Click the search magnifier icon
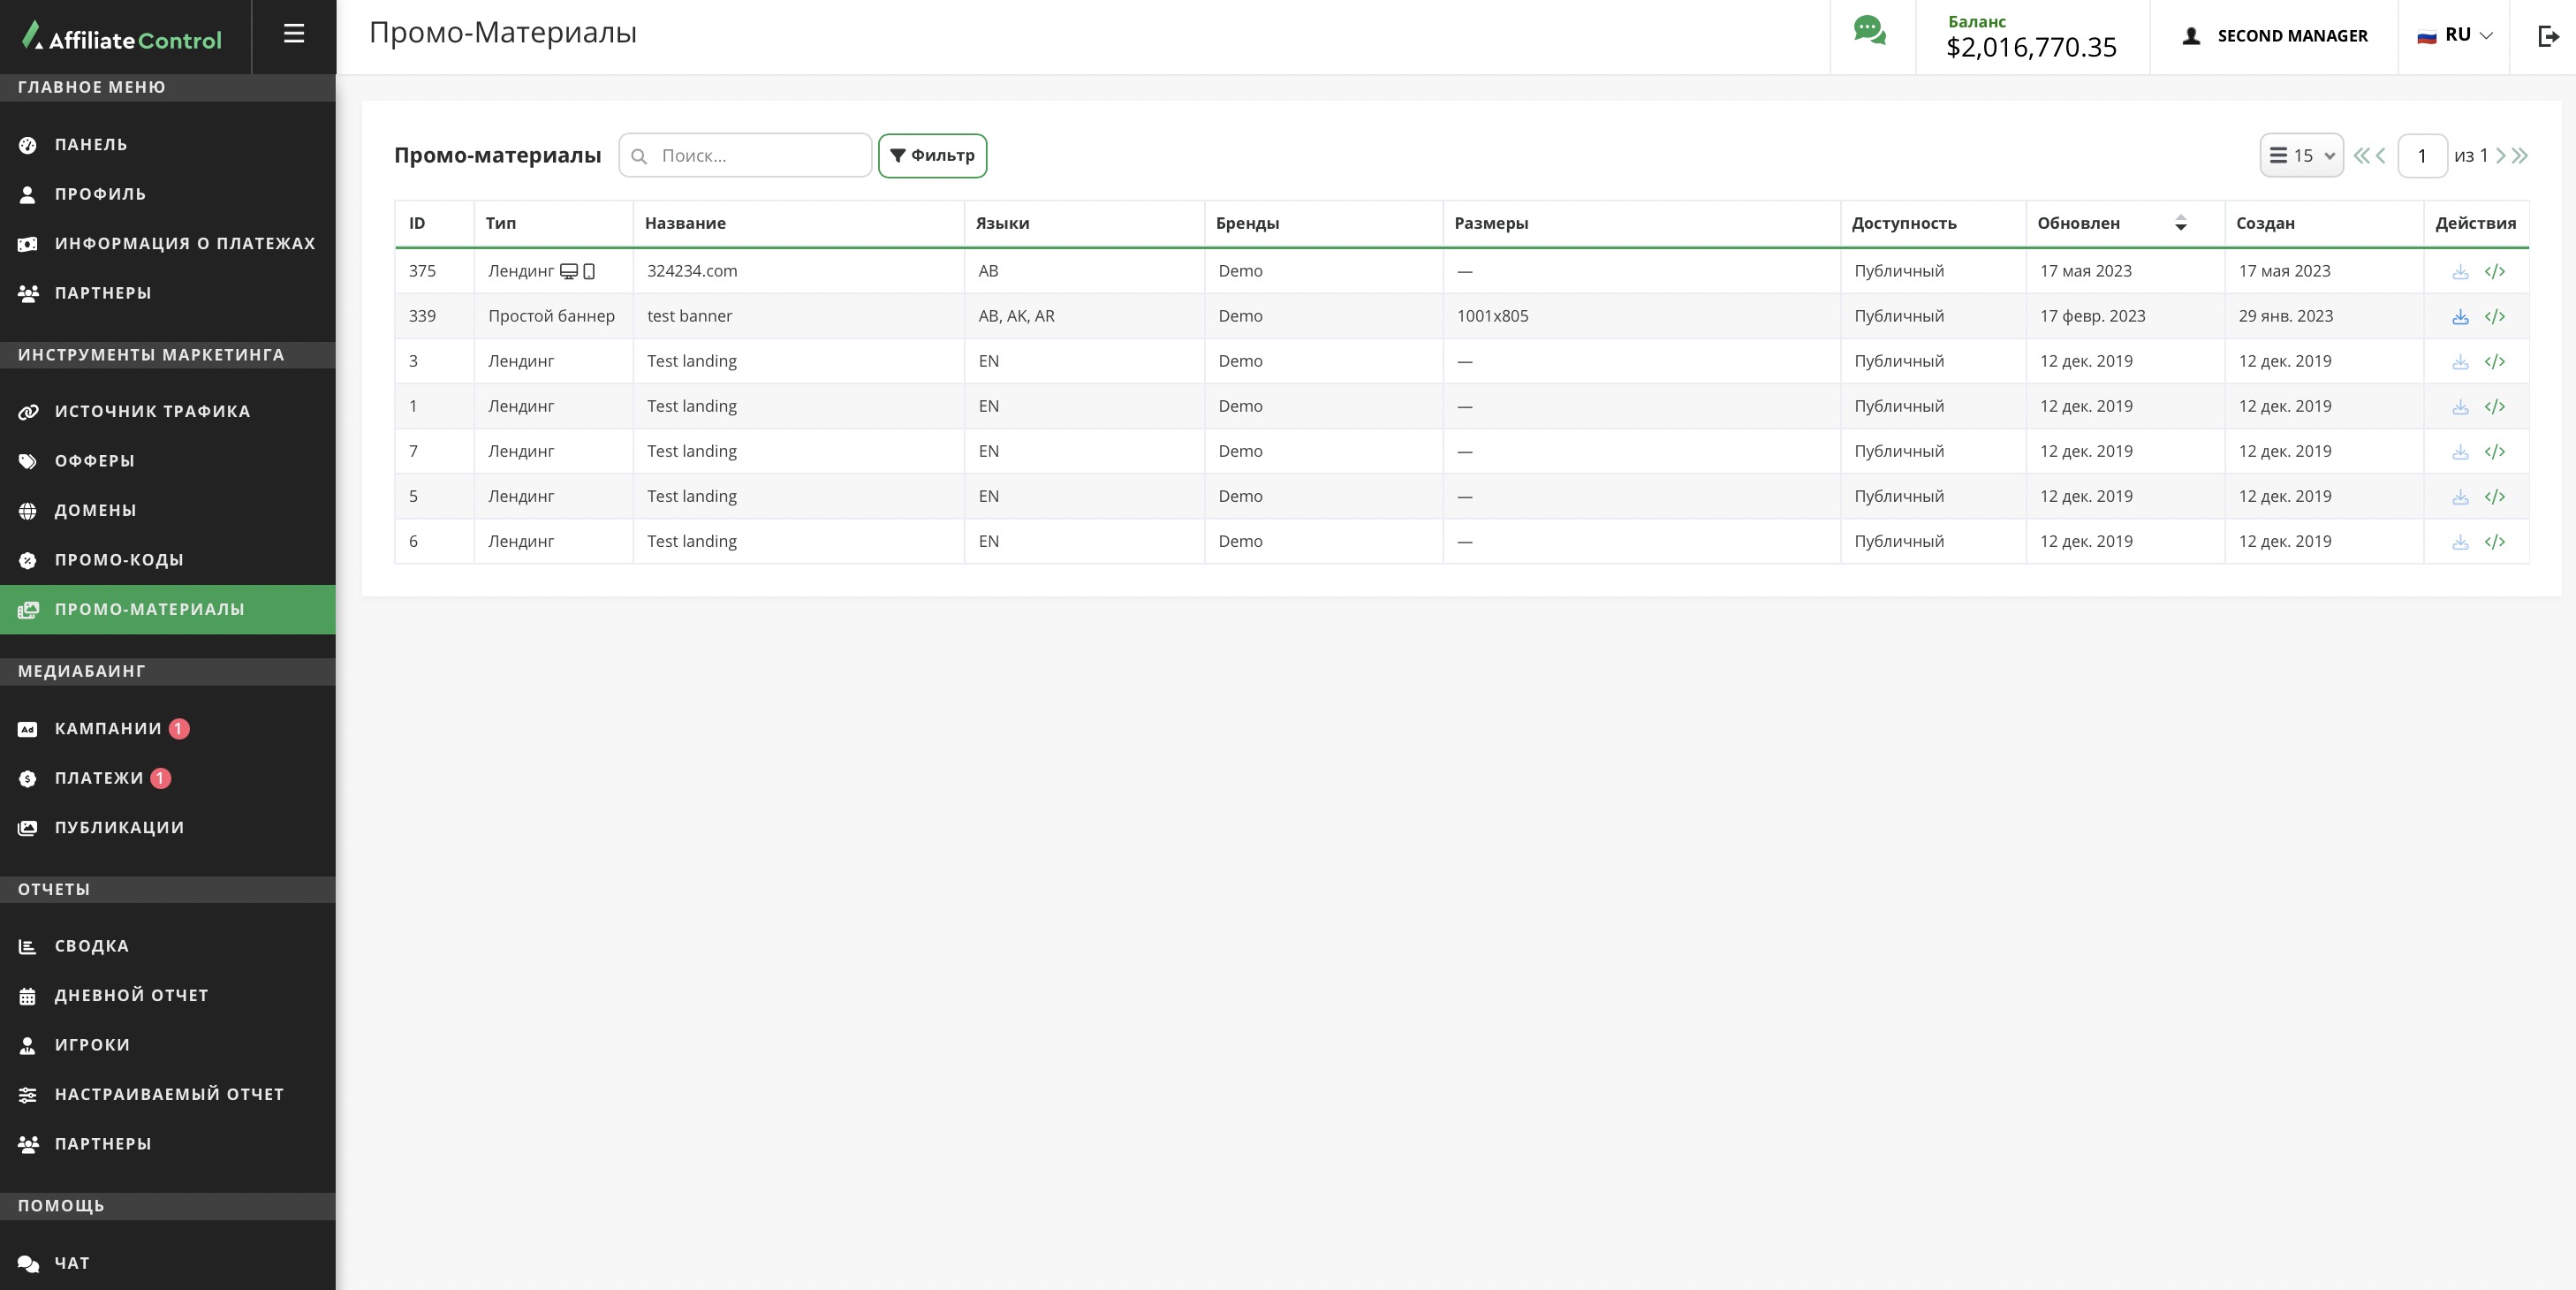 pyautogui.click(x=639, y=156)
